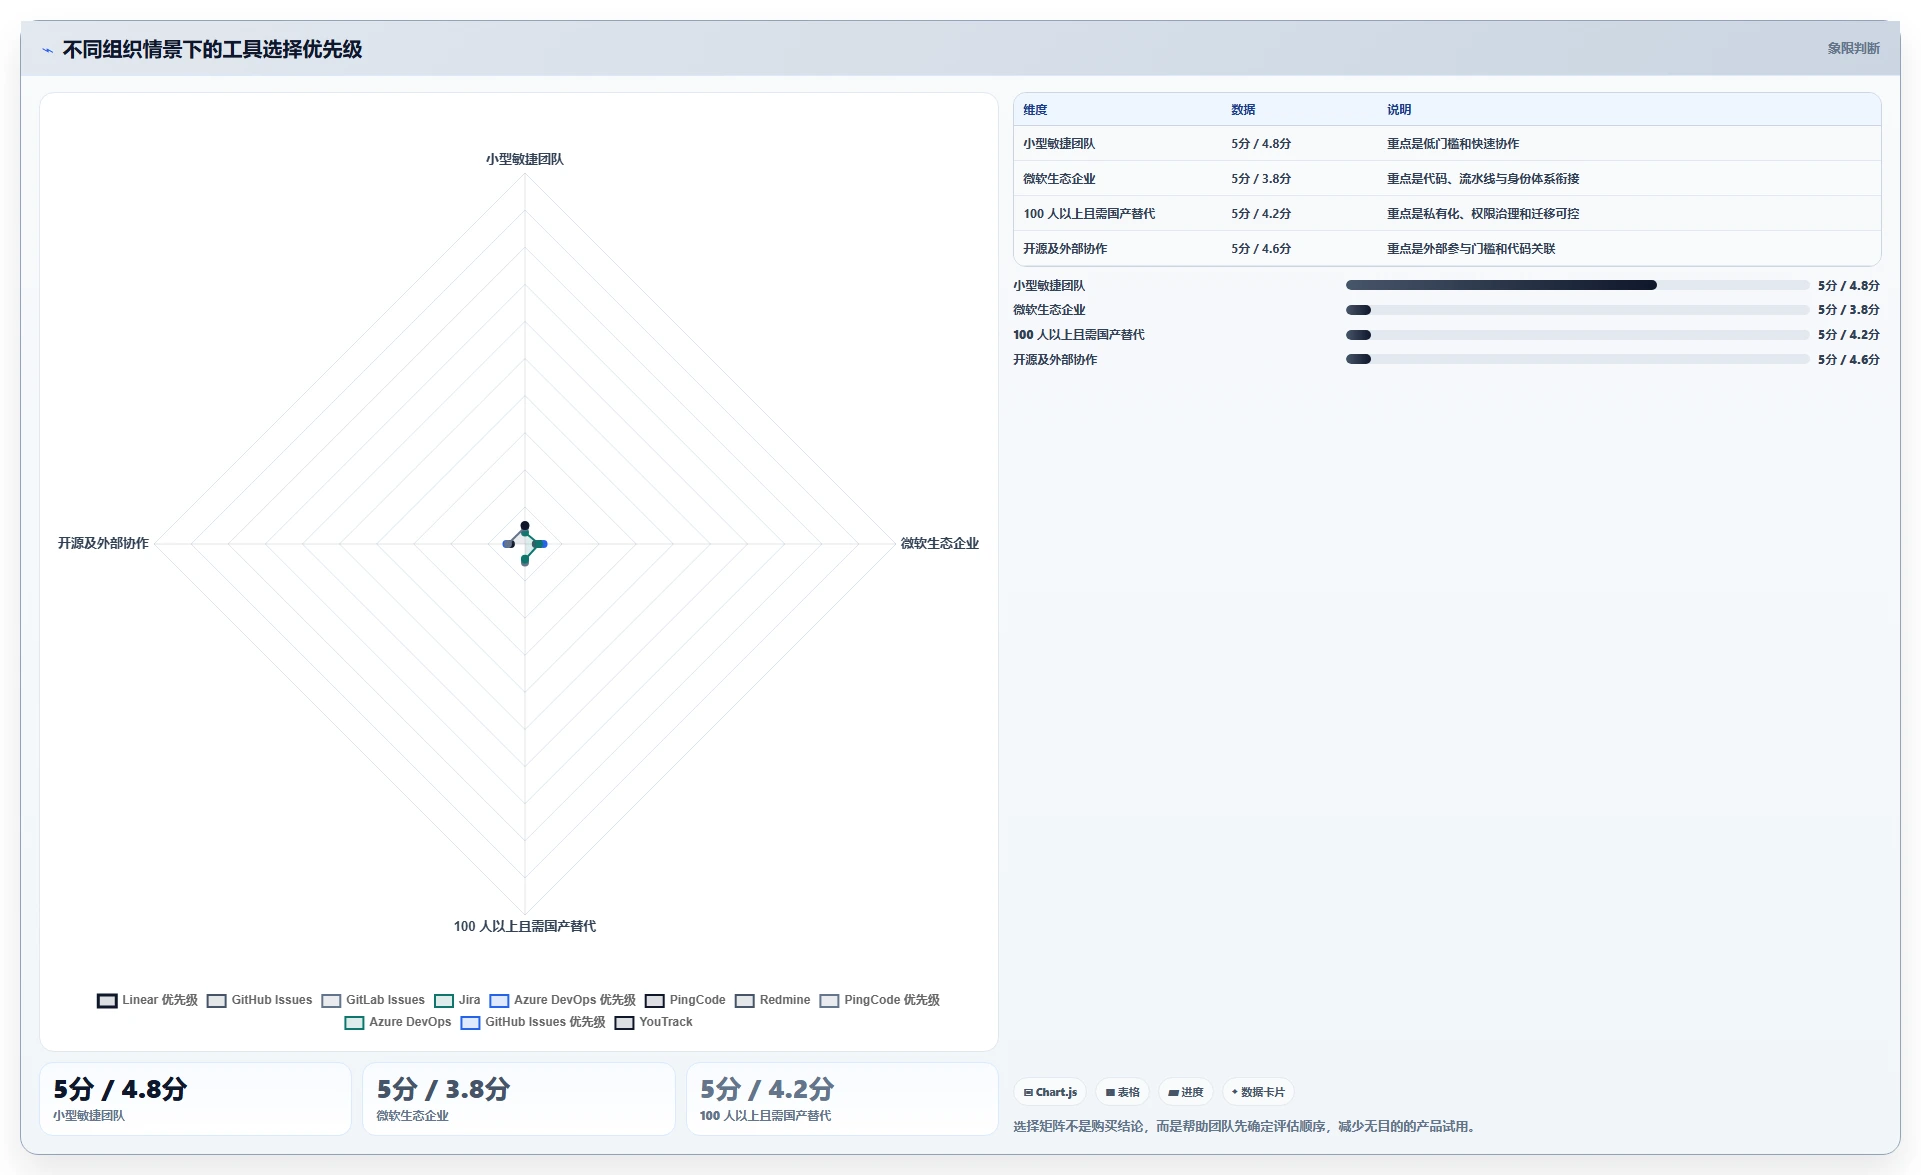The image size is (1921, 1175).
Task: Click the 5分 / 3.8分 data card
Action: (519, 1099)
